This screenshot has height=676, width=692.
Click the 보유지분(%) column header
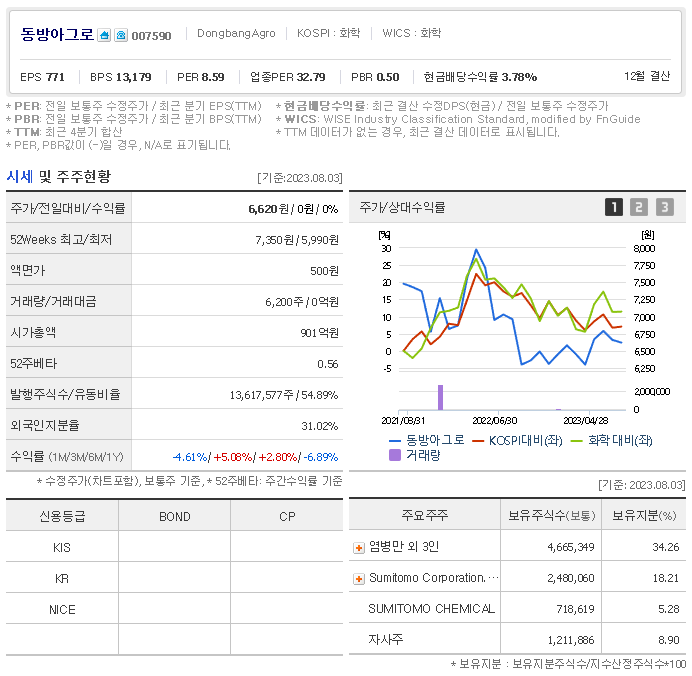pos(644,515)
